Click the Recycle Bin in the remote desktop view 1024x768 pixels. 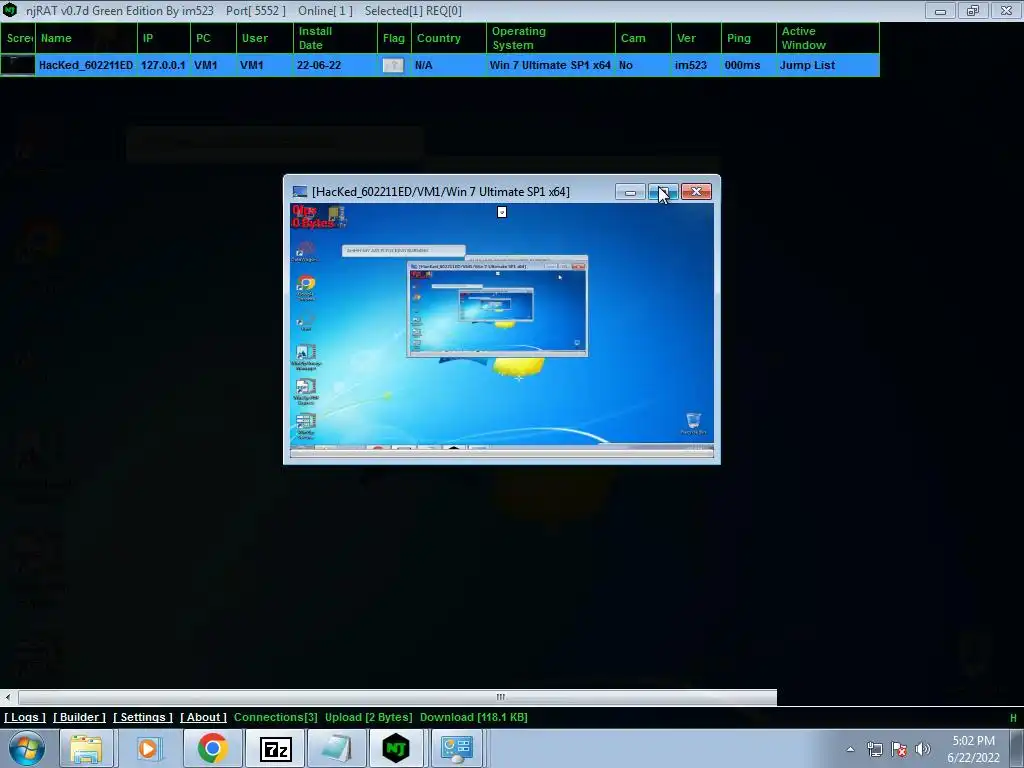(x=694, y=421)
